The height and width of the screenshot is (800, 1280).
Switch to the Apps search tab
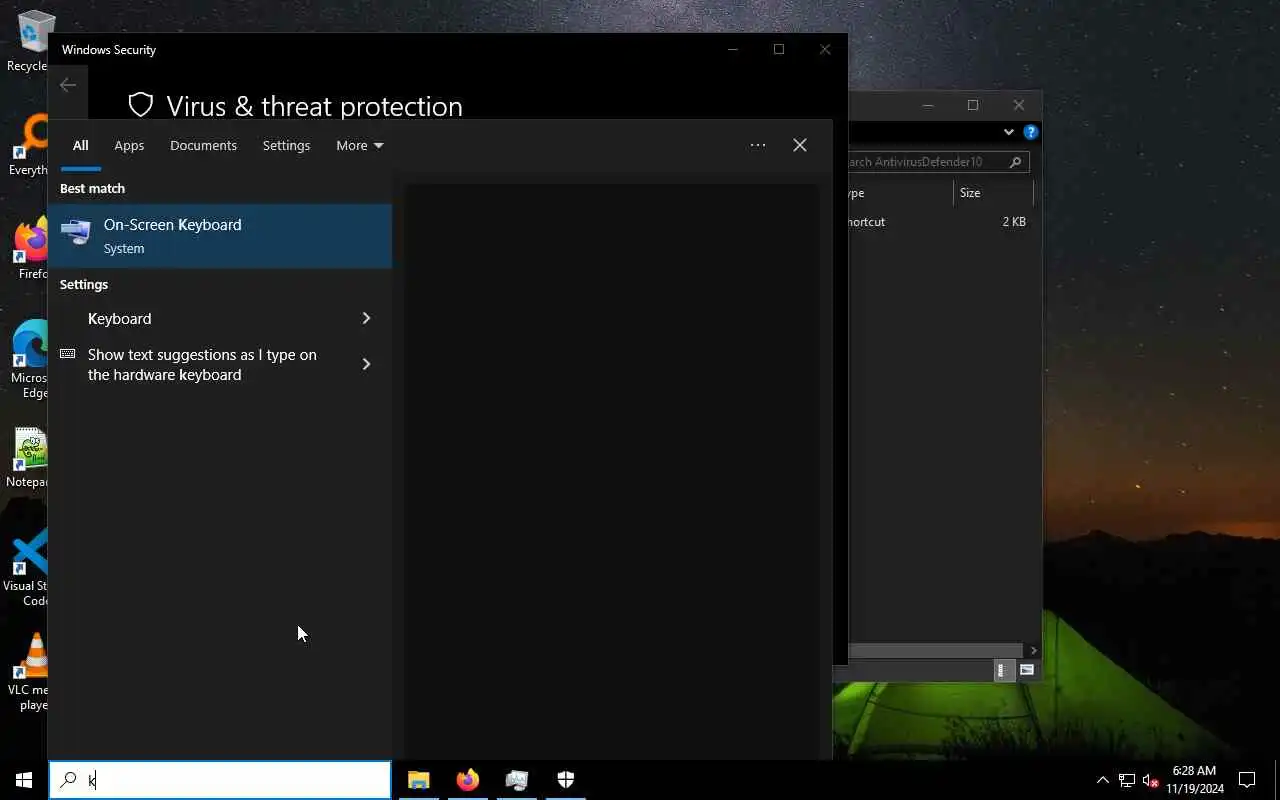click(x=129, y=145)
